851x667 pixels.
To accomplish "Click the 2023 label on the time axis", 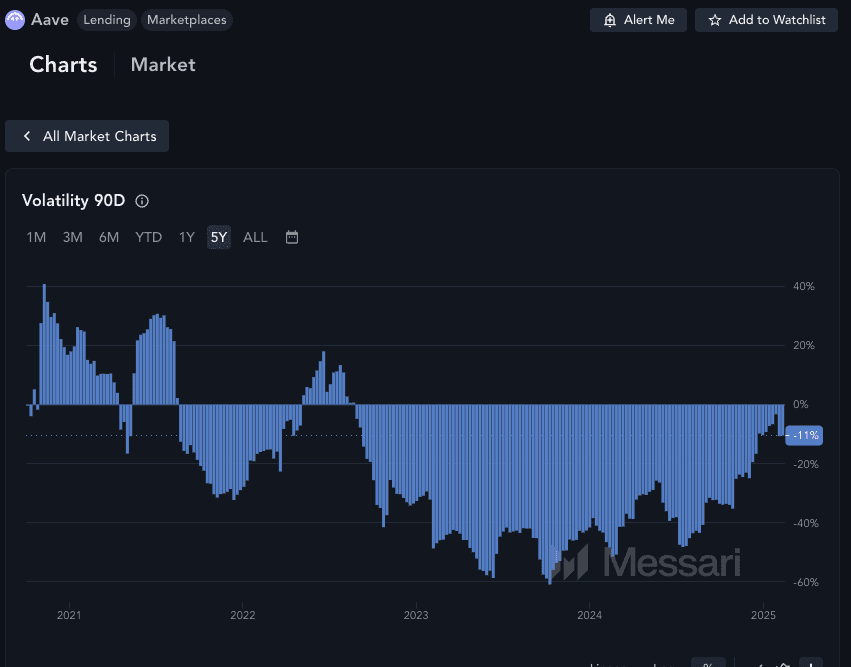I will (x=416, y=615).
